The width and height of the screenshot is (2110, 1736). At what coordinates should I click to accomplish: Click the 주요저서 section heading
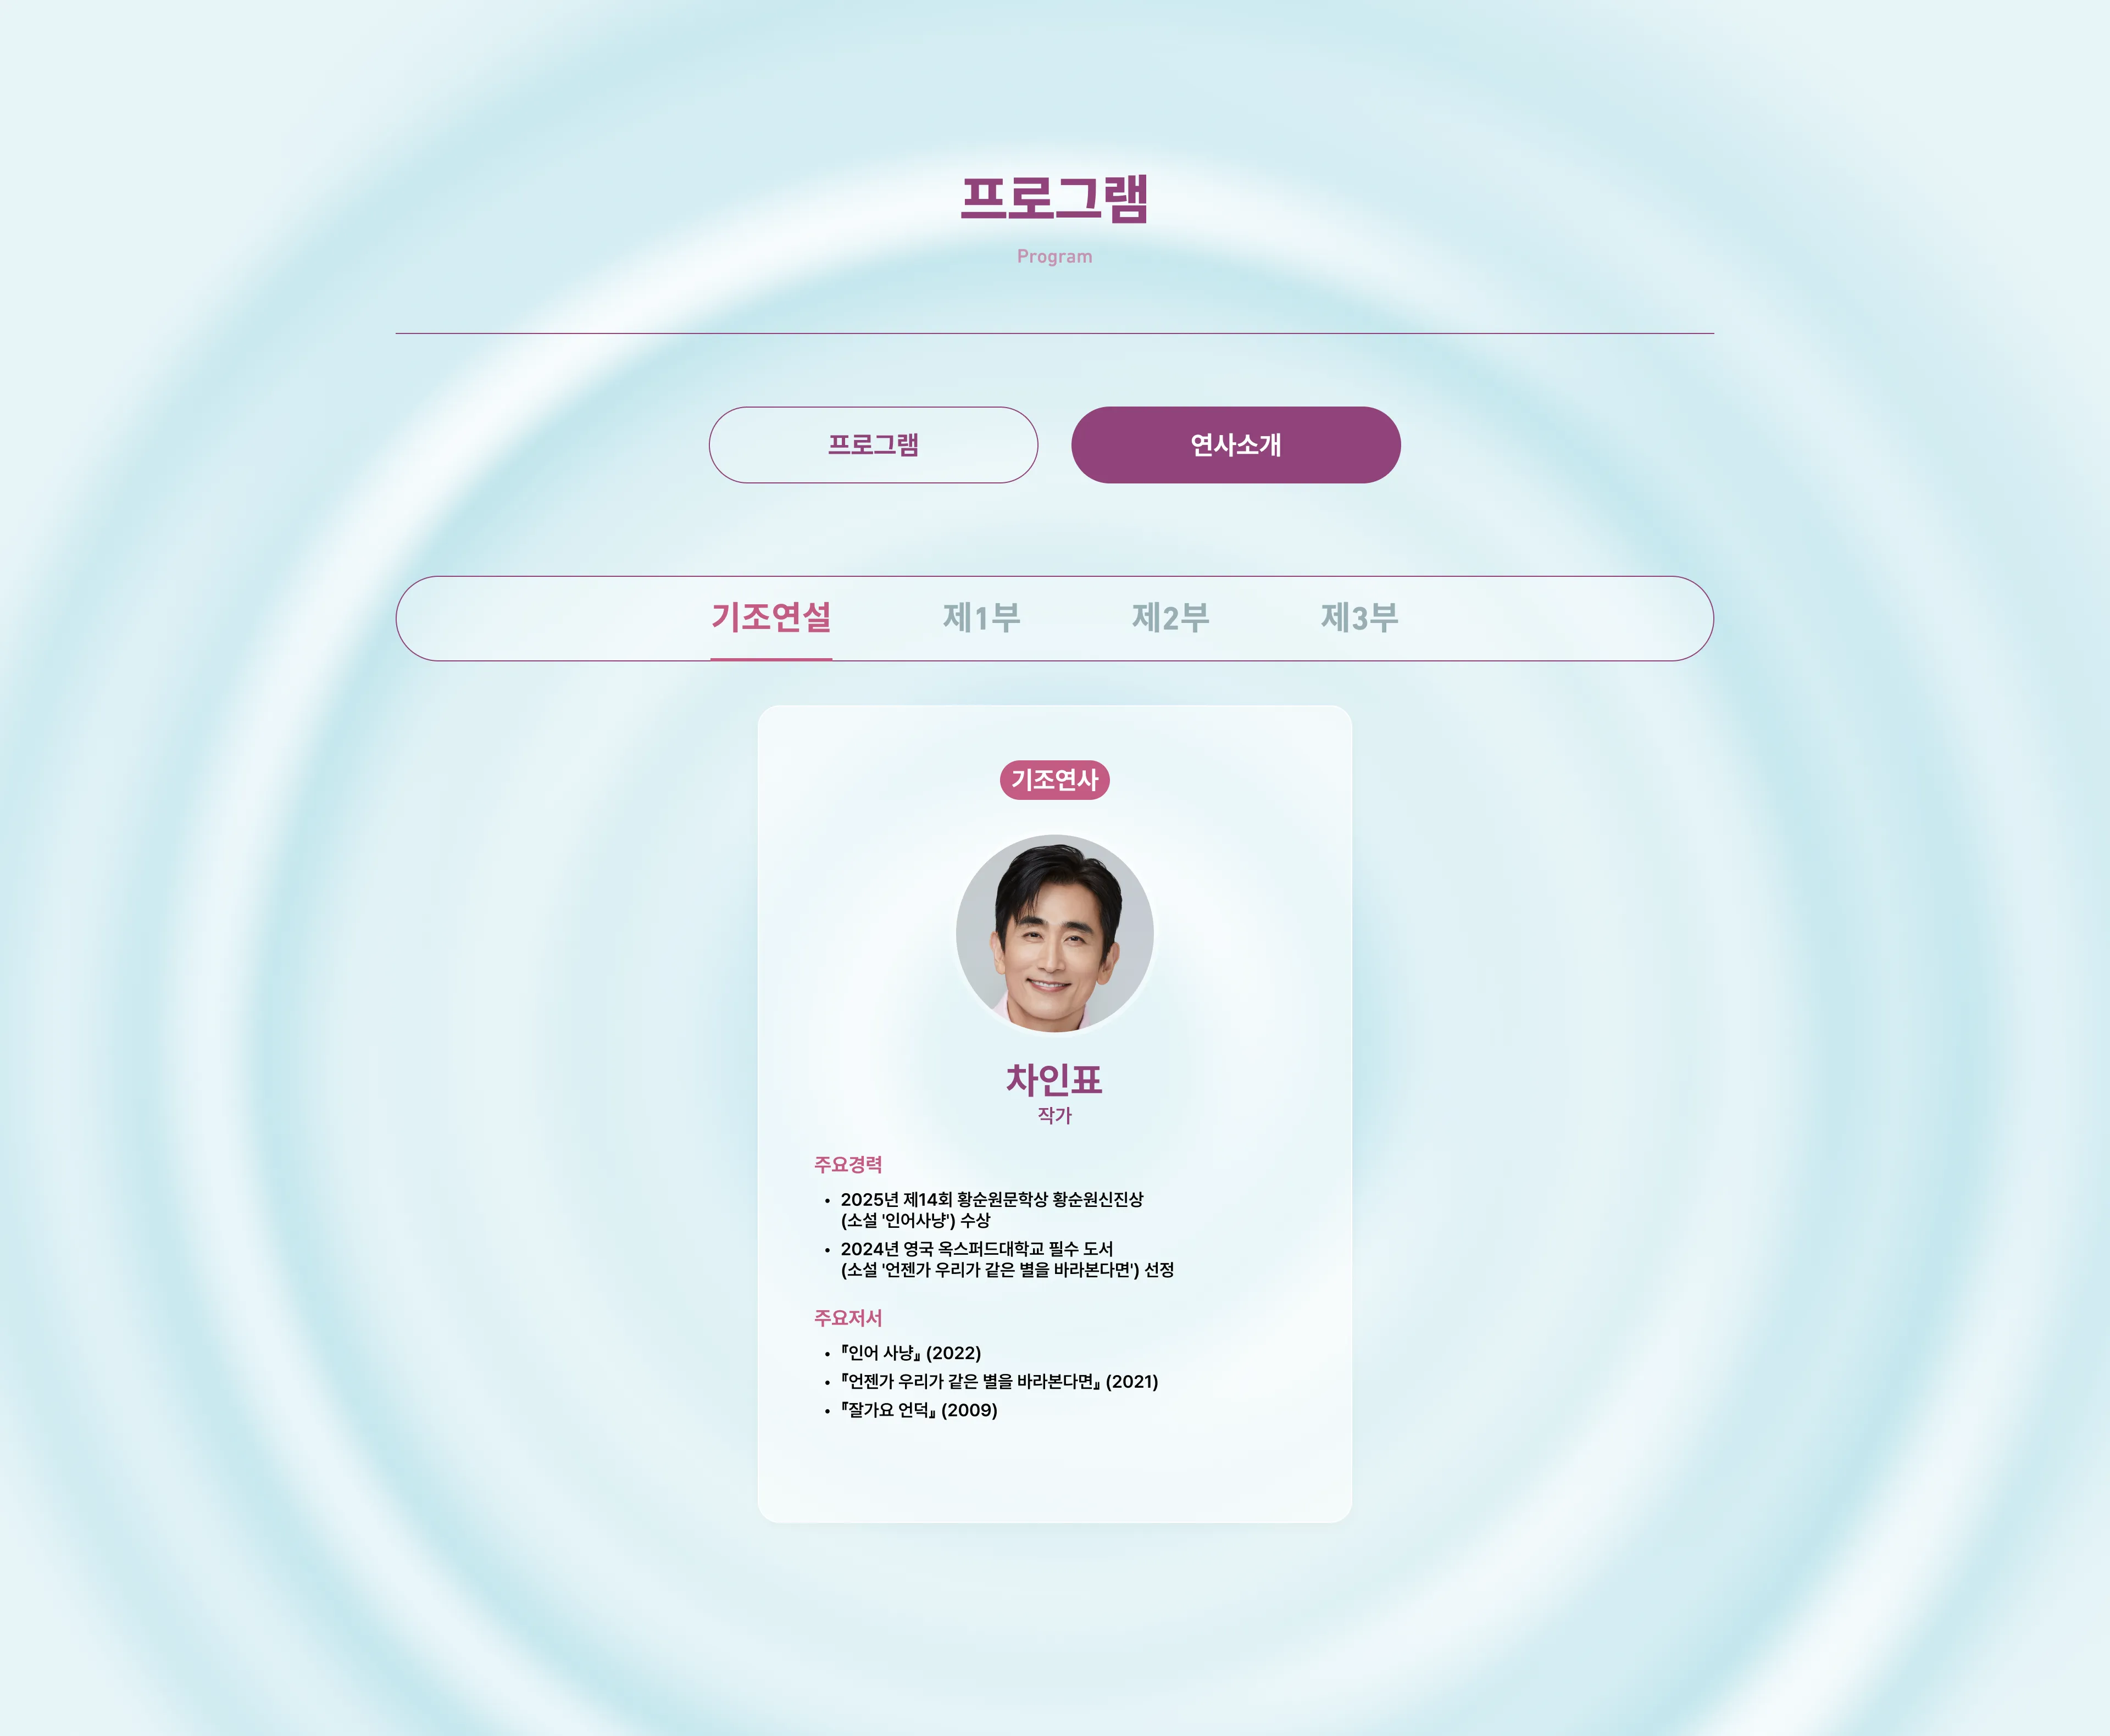click(x=848, y=1318)
